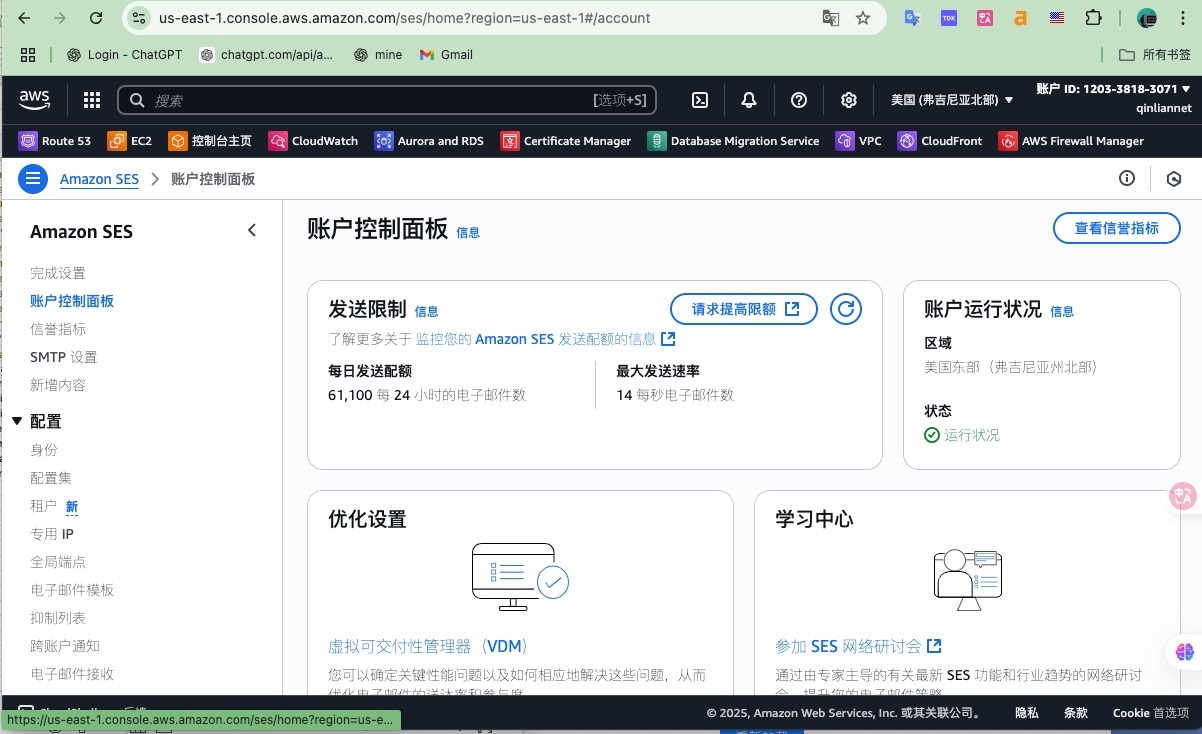Open 新增内容 in sidebar
The width and height of the screenshot is (1202, 734).
pos(58,385)
